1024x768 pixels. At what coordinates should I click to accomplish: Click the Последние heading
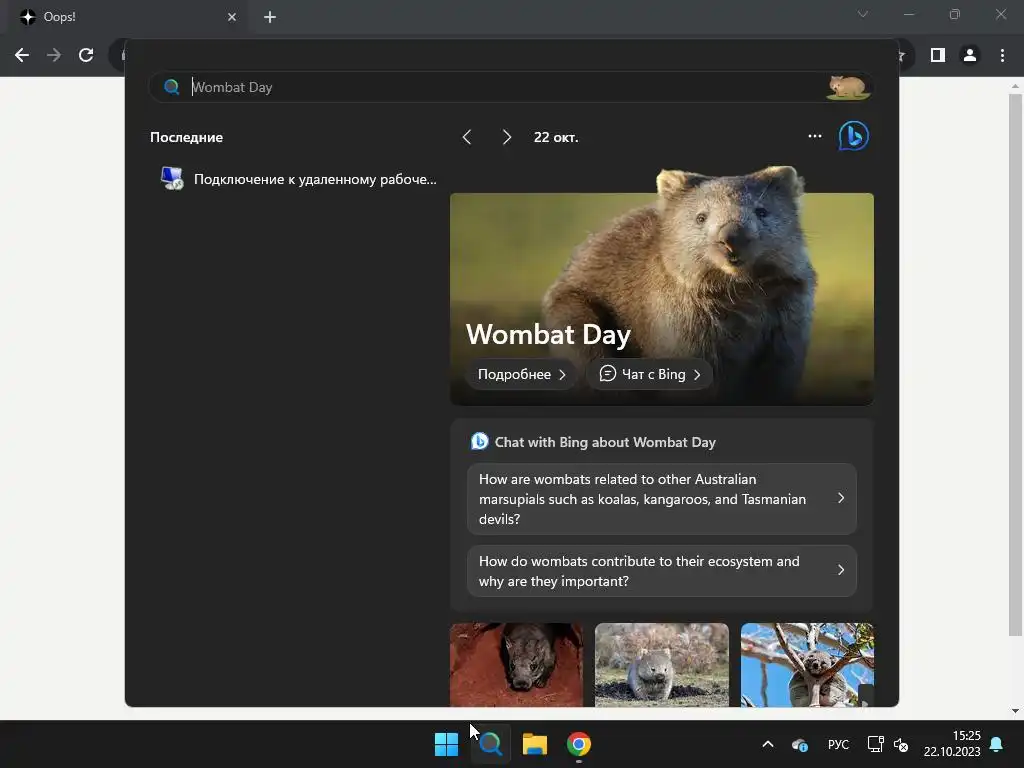click(x=186, y=137)
